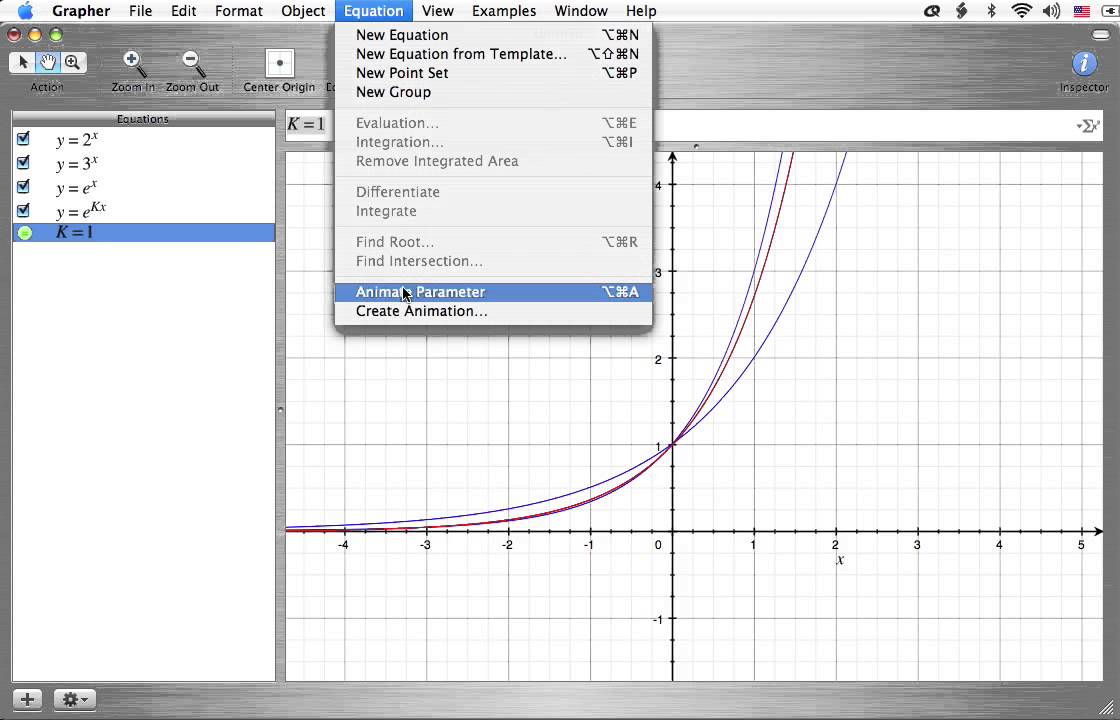Open the View menu
The width and height of the screenshot is (1120, 720).
(438, 11)
